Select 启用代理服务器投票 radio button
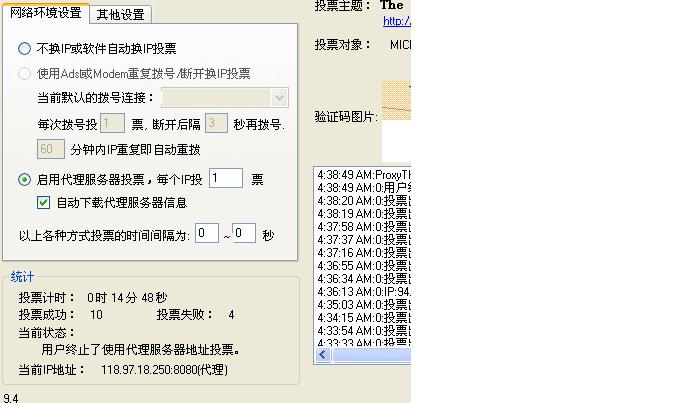The width and height of the screenshot is (683, 403). coord(25,180)
